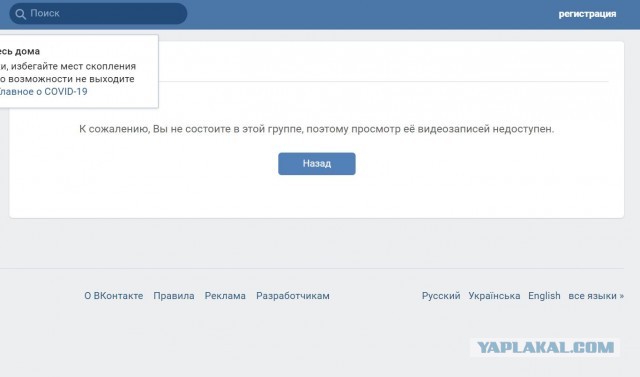Image resolution: width=640 pixels, height=377 pixels.
Task: Switch language to English
Action: [x=544, y=295]
